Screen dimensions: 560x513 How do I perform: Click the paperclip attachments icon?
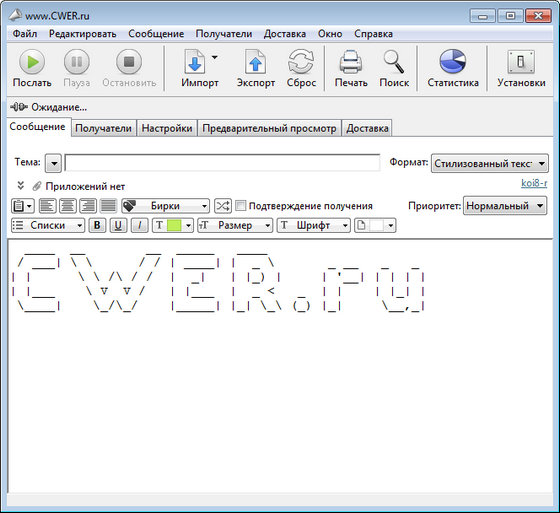point(37,186)
